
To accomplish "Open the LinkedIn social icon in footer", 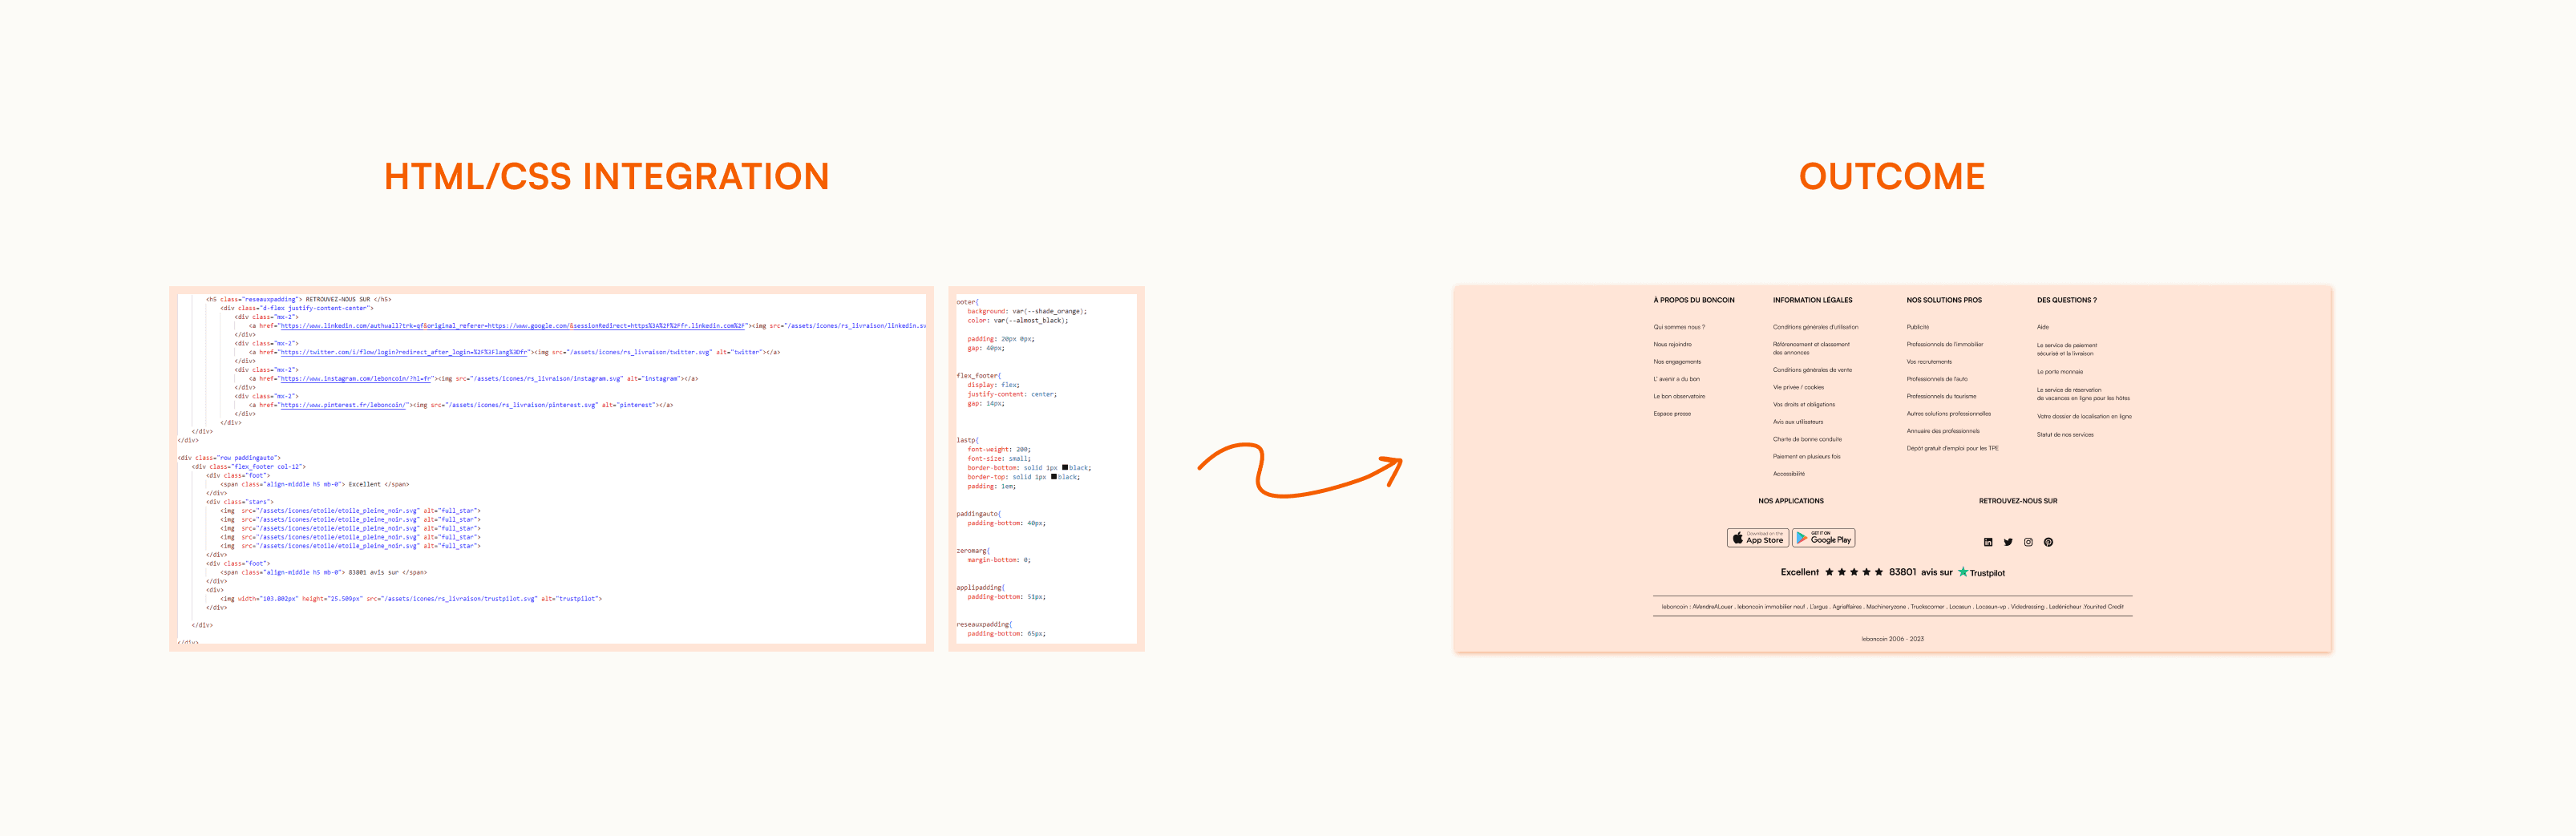I will pos(1988,542).
